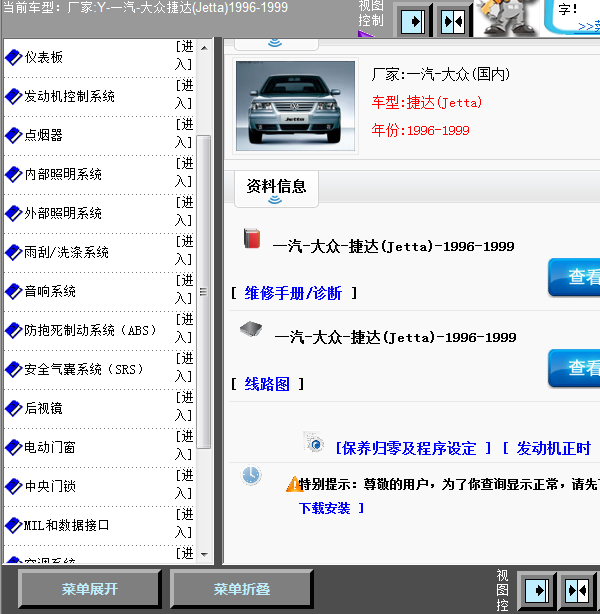
Task: Click the book icon beside 安全气囊系统（SRS）
Action: coord(14,369)
